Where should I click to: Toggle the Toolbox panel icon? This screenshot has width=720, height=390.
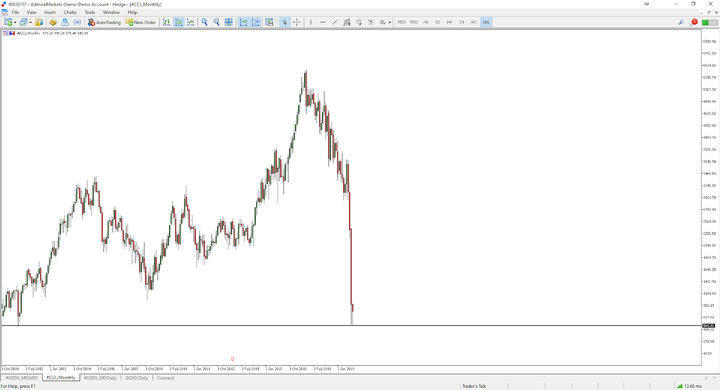coord(77,22)
